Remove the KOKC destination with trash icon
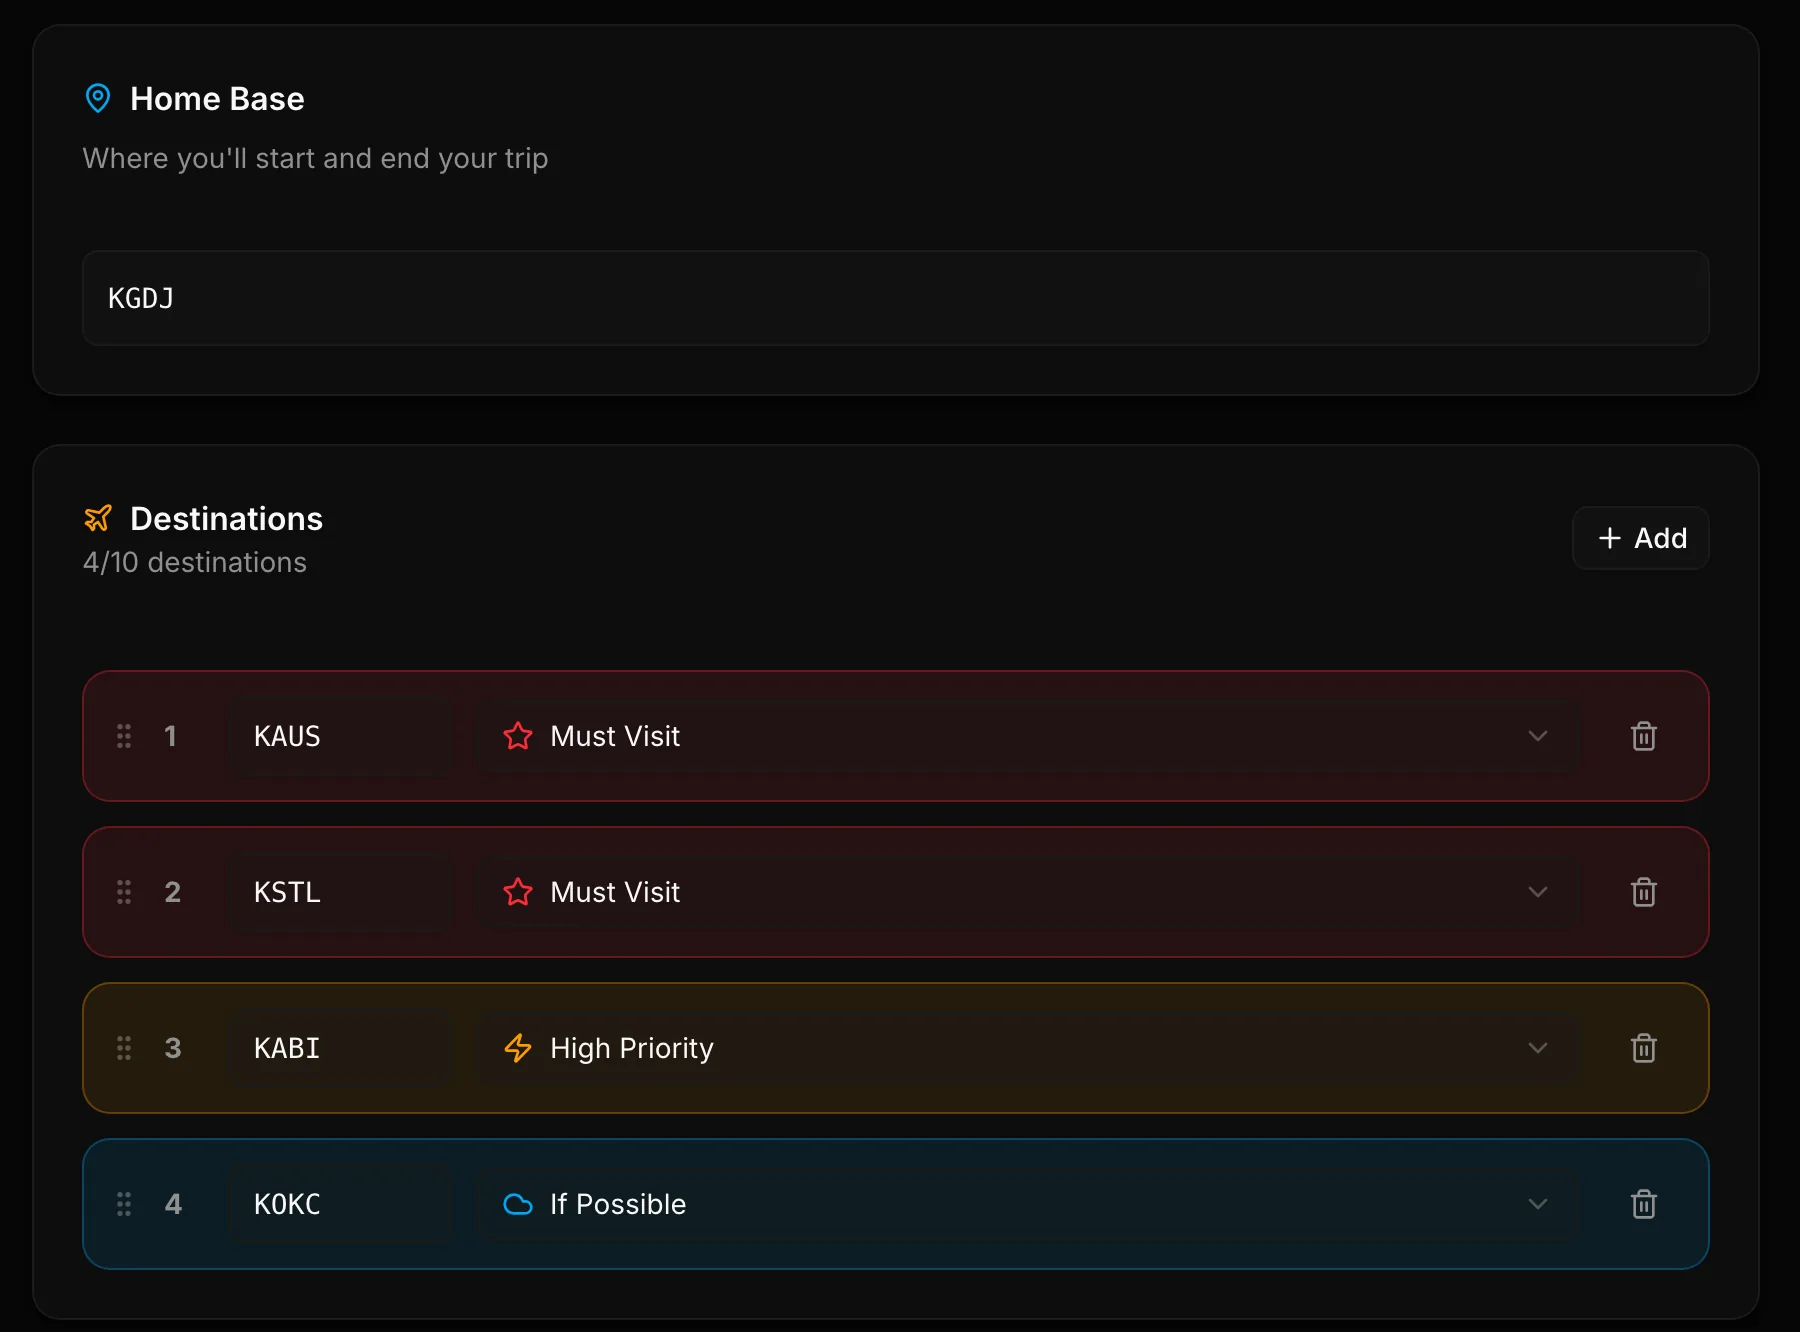 [x=1643, y=1204]
